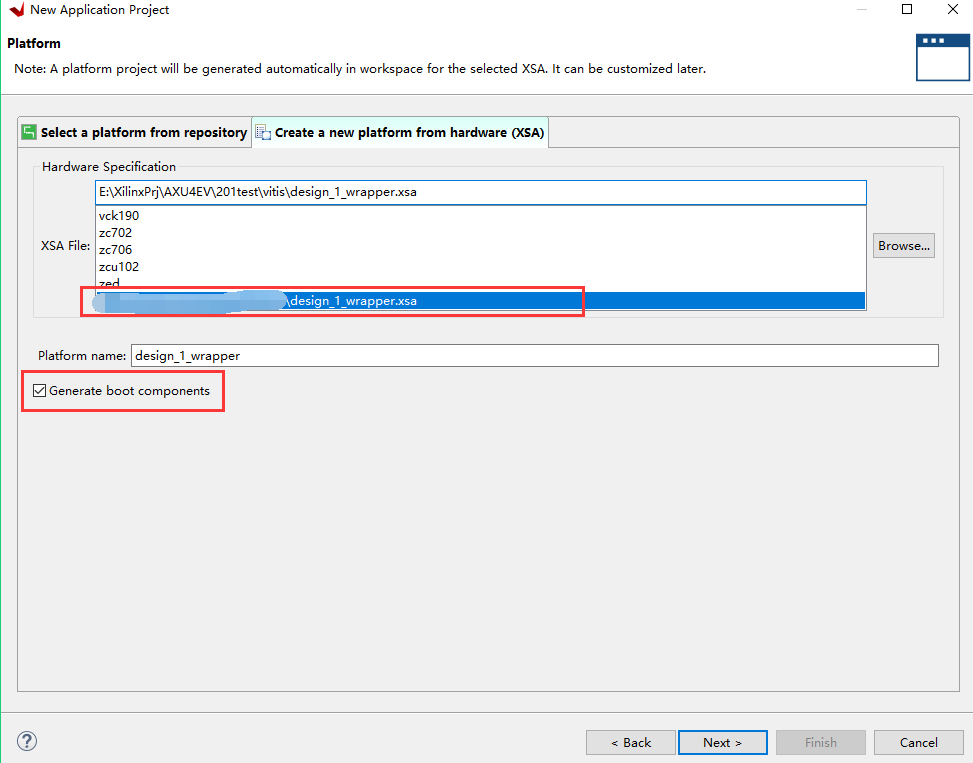Screen dimensions: 973x763
Task: Click the Platform name input field
Action: click(534, 355)
